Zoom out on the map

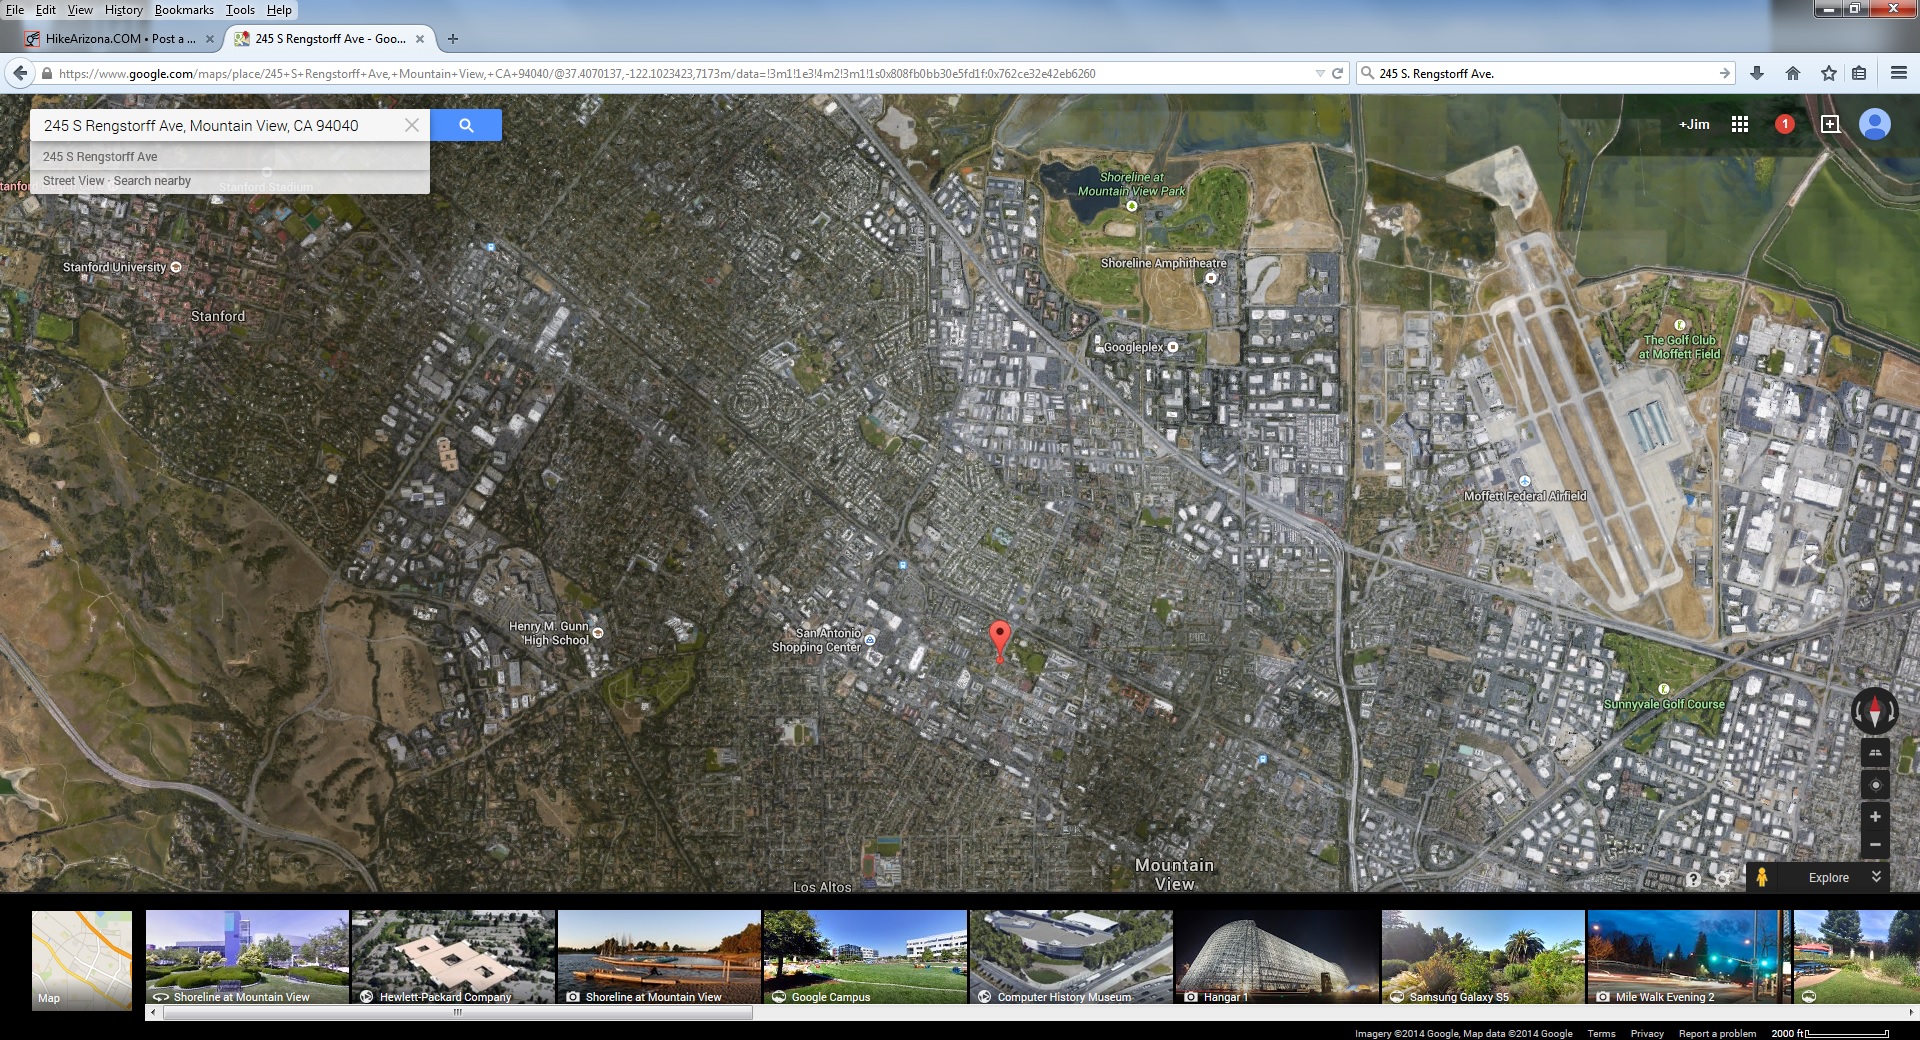pyautogui.click(x=1875, y=845)
